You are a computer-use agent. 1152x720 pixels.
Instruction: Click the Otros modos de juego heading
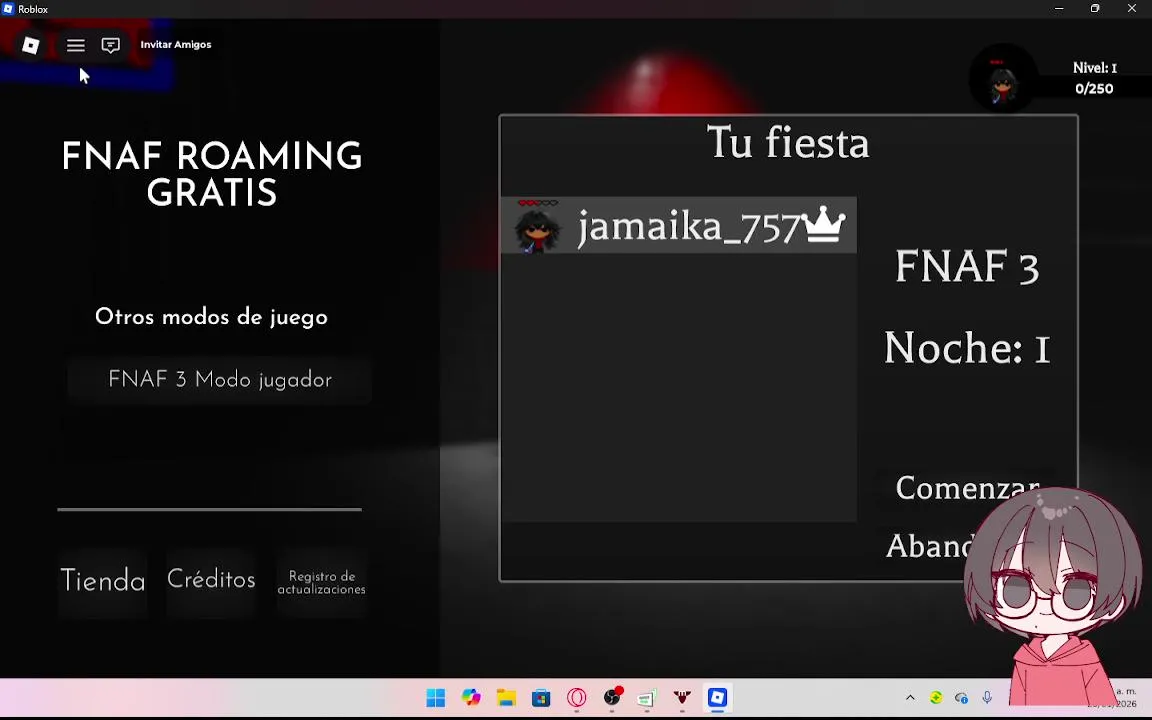211,317
